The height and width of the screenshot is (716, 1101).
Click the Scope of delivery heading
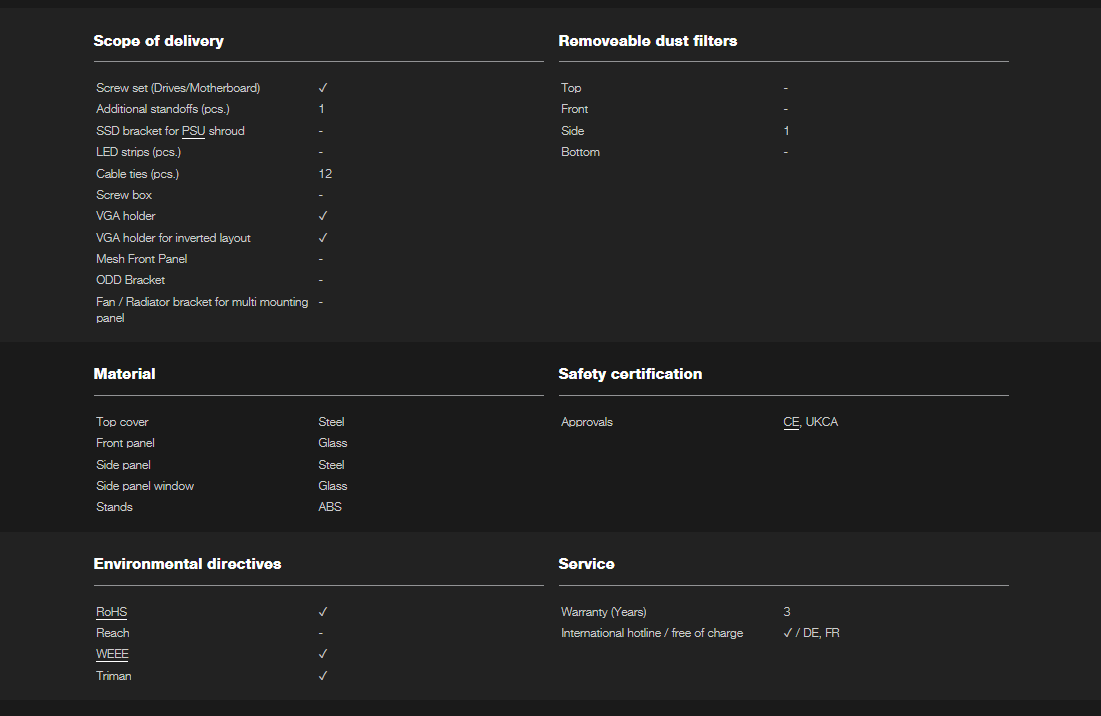(158, 41)
